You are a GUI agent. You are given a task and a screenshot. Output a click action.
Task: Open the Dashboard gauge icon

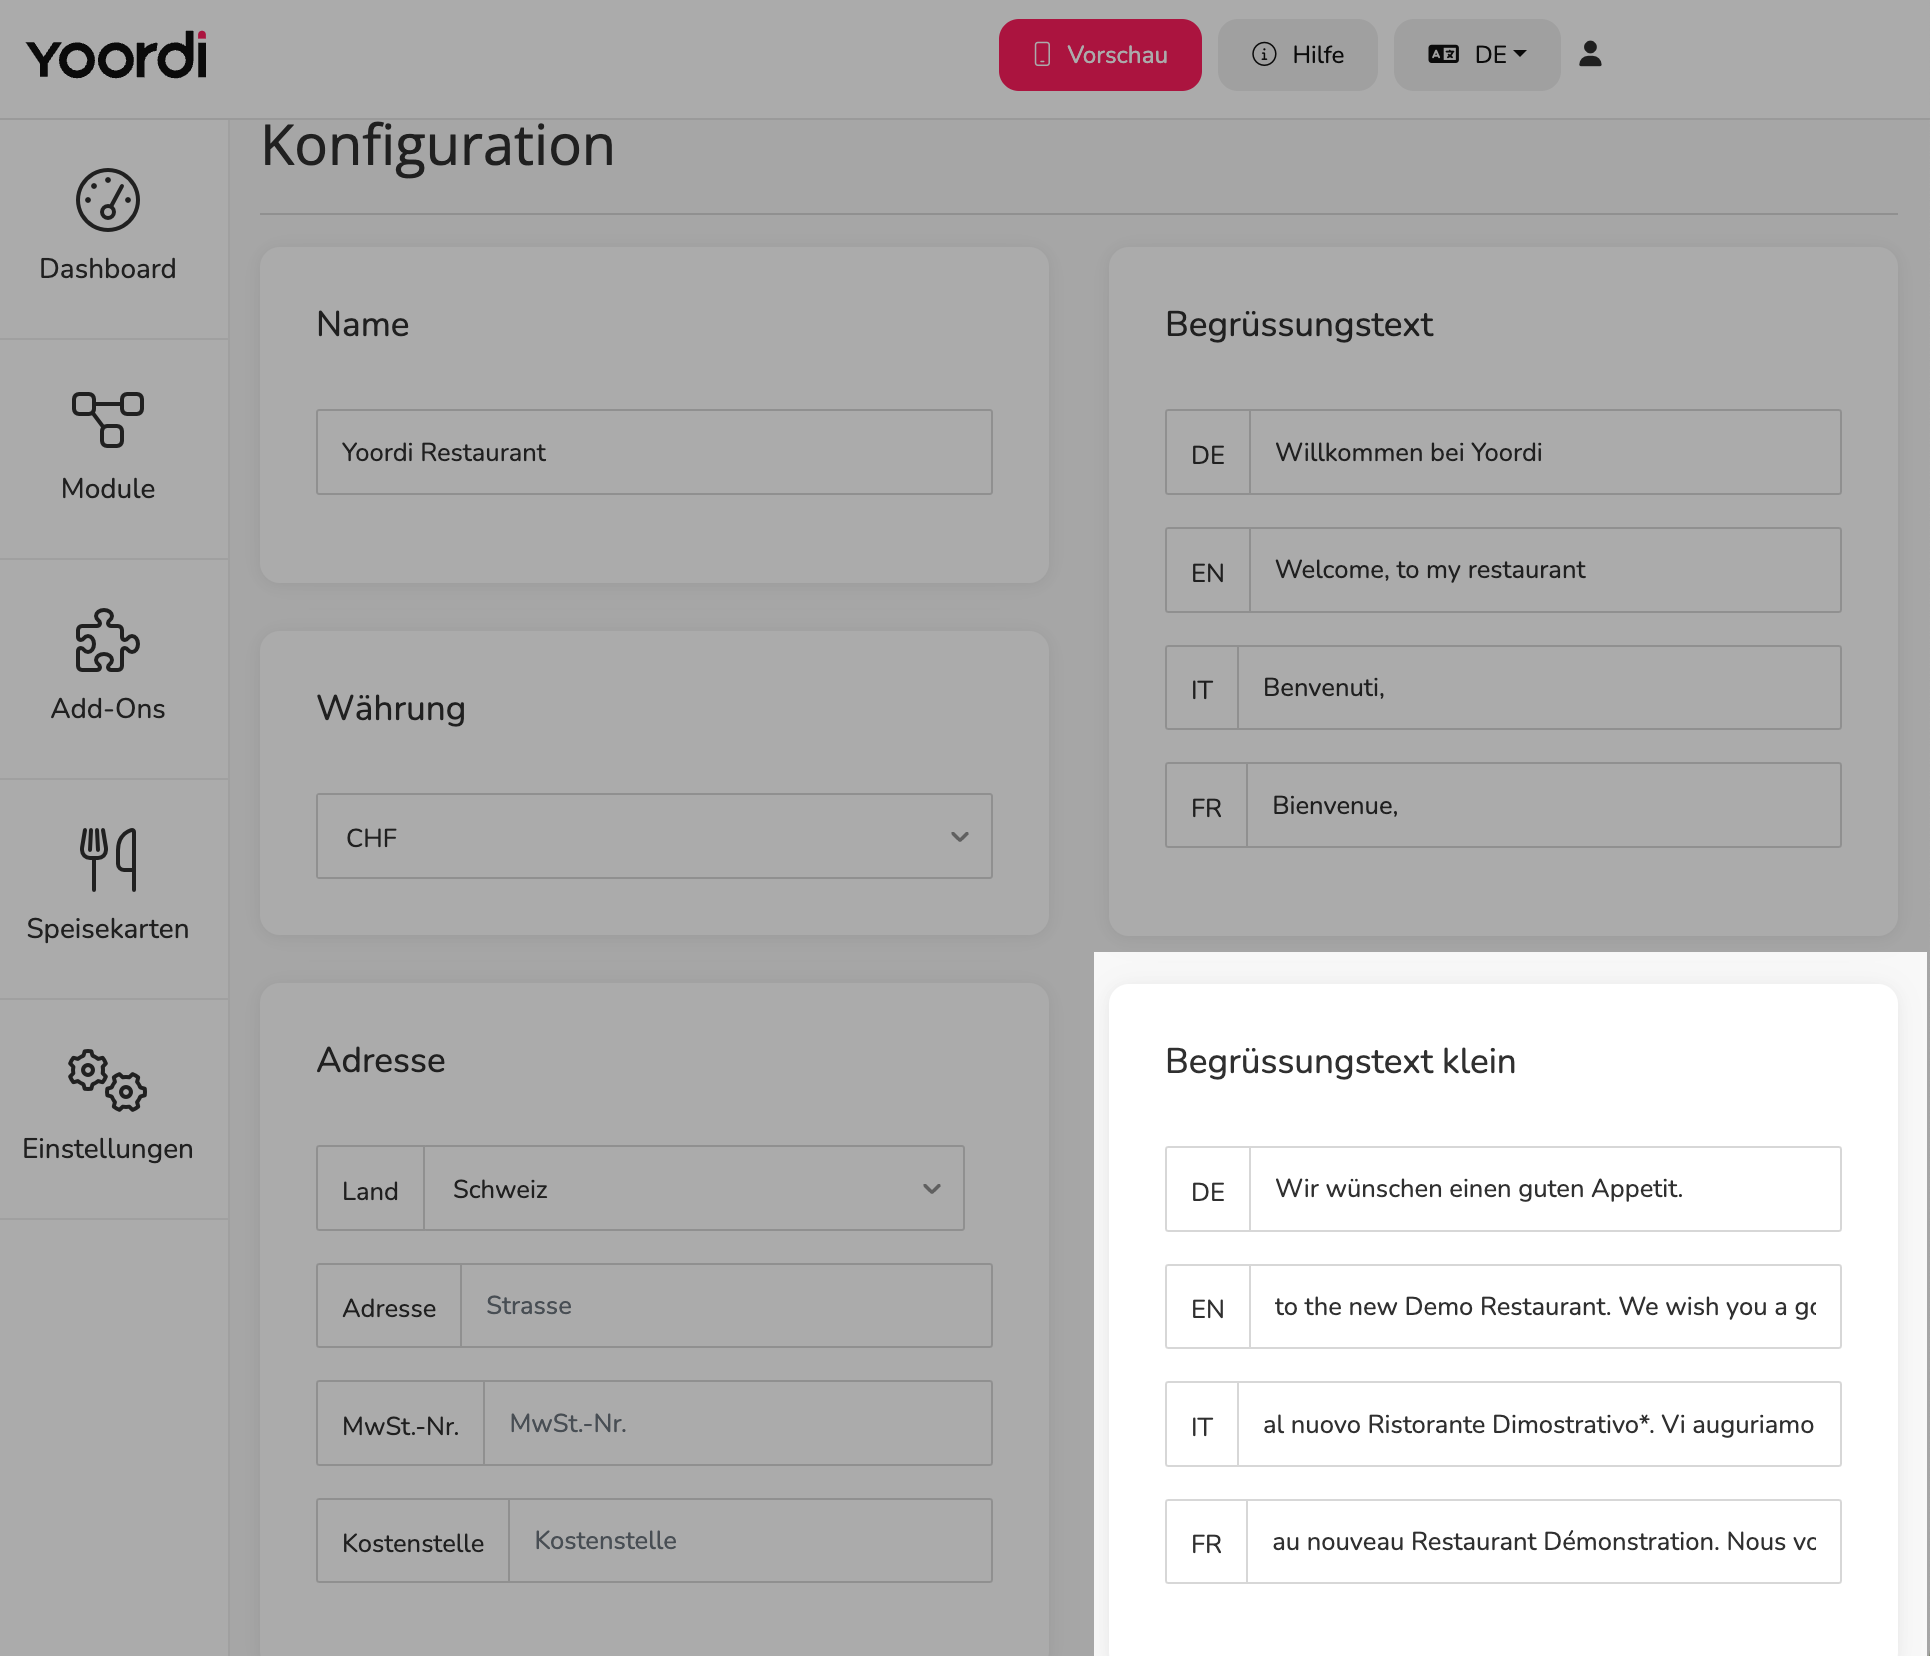coord(108,200)
